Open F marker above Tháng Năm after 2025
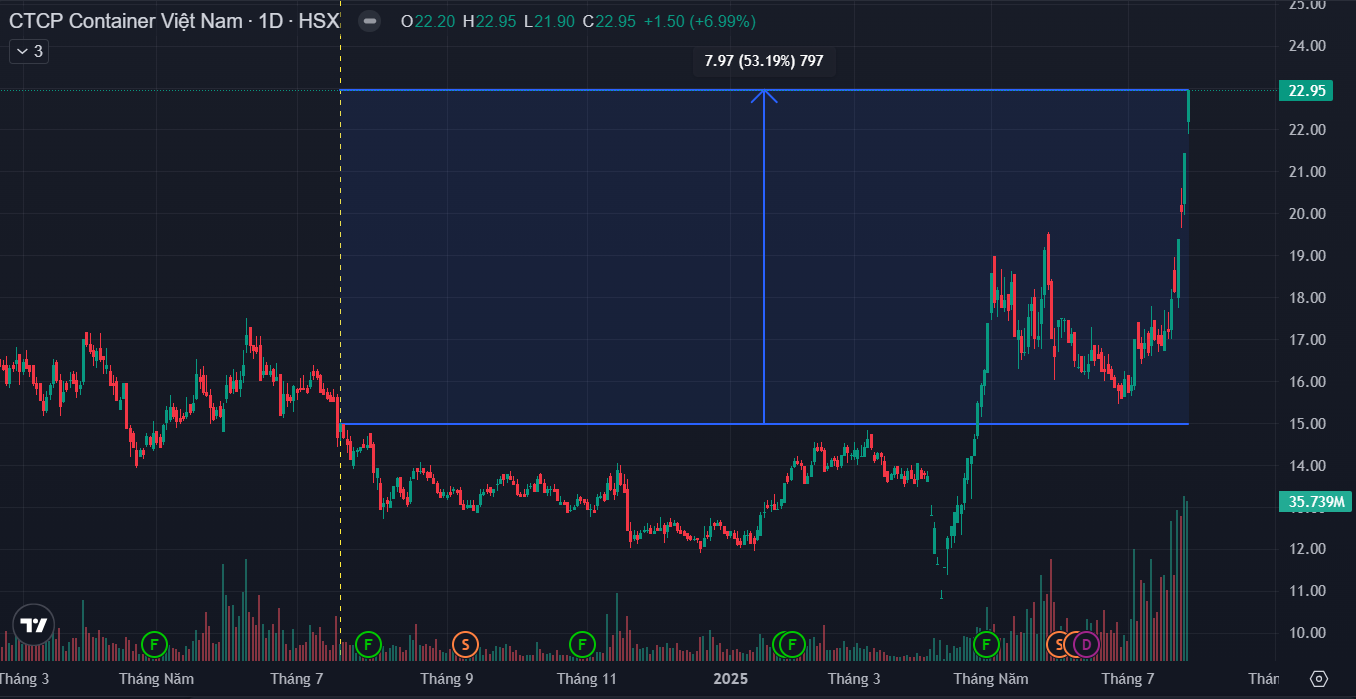The image size is (1356, 699). (986, 644)
